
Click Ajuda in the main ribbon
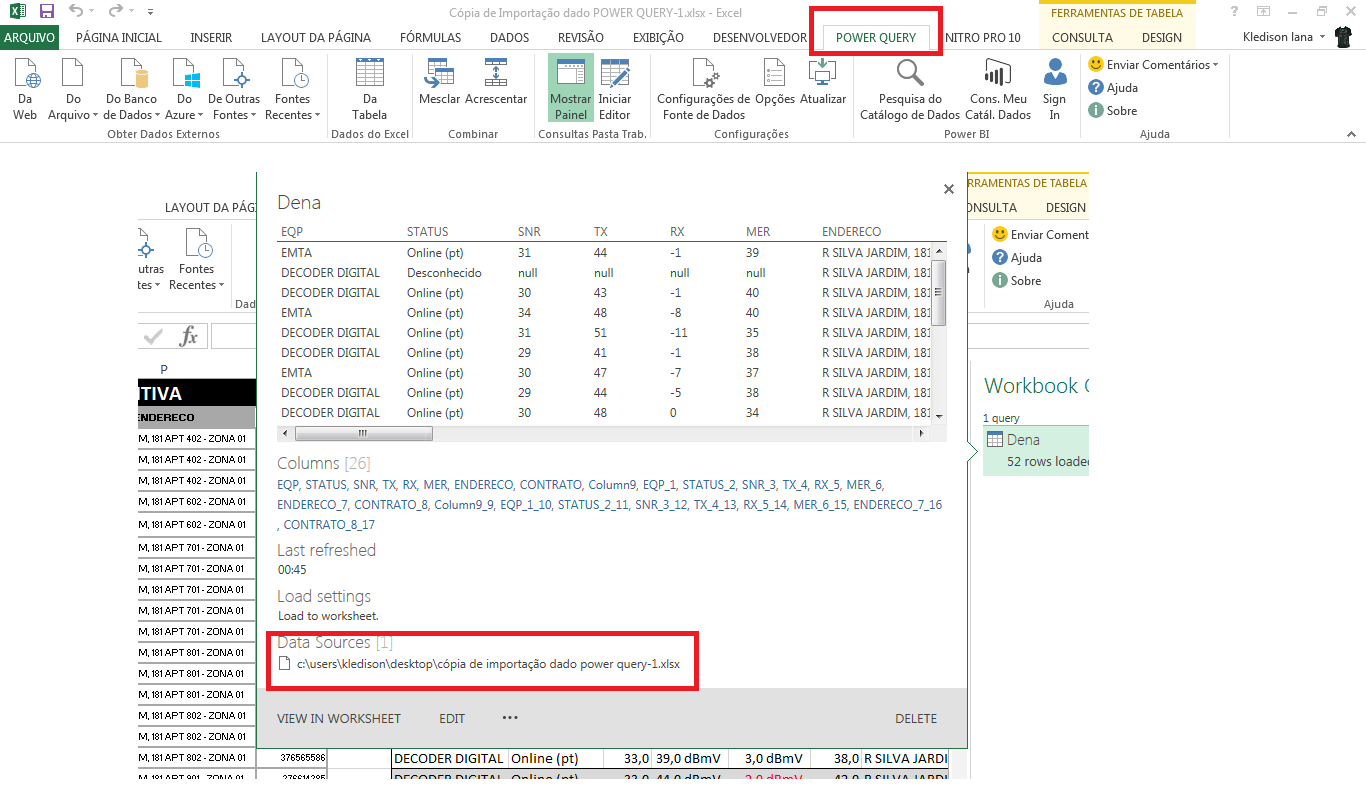(x=1113, y=87)
